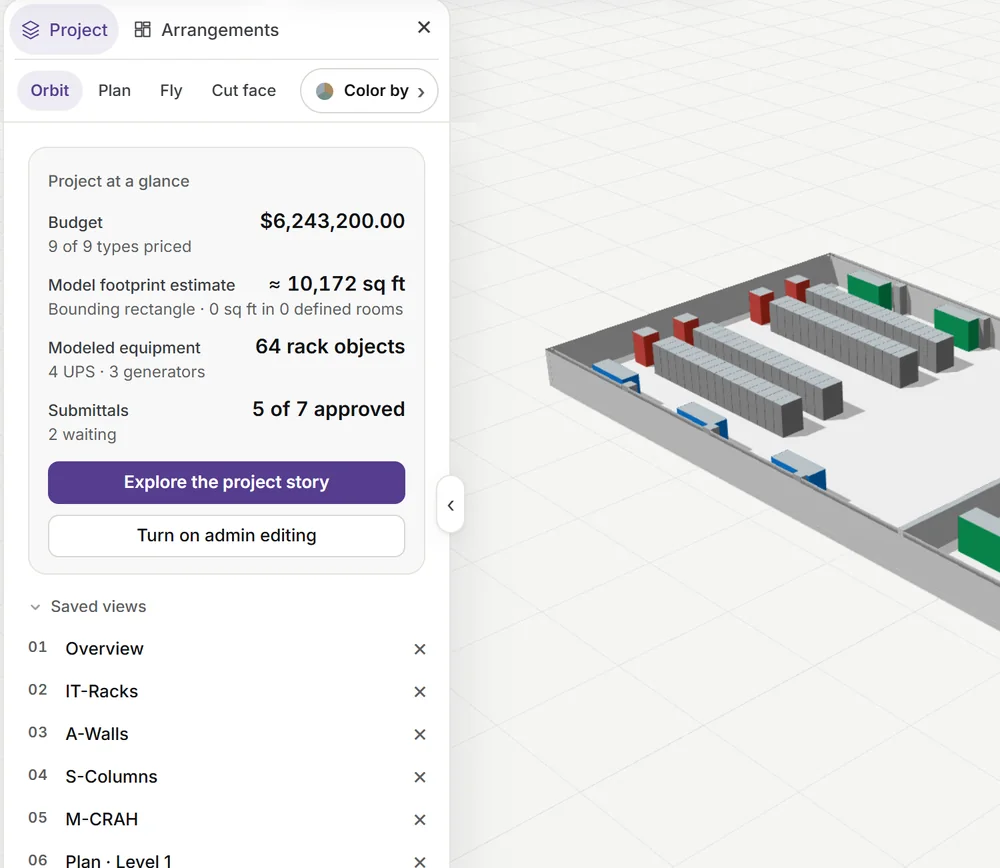Click the '≈ 10,172 sq ft' footprint value
The width and height of the screenshot is (1000, 868).
click(x=337, y=284)
